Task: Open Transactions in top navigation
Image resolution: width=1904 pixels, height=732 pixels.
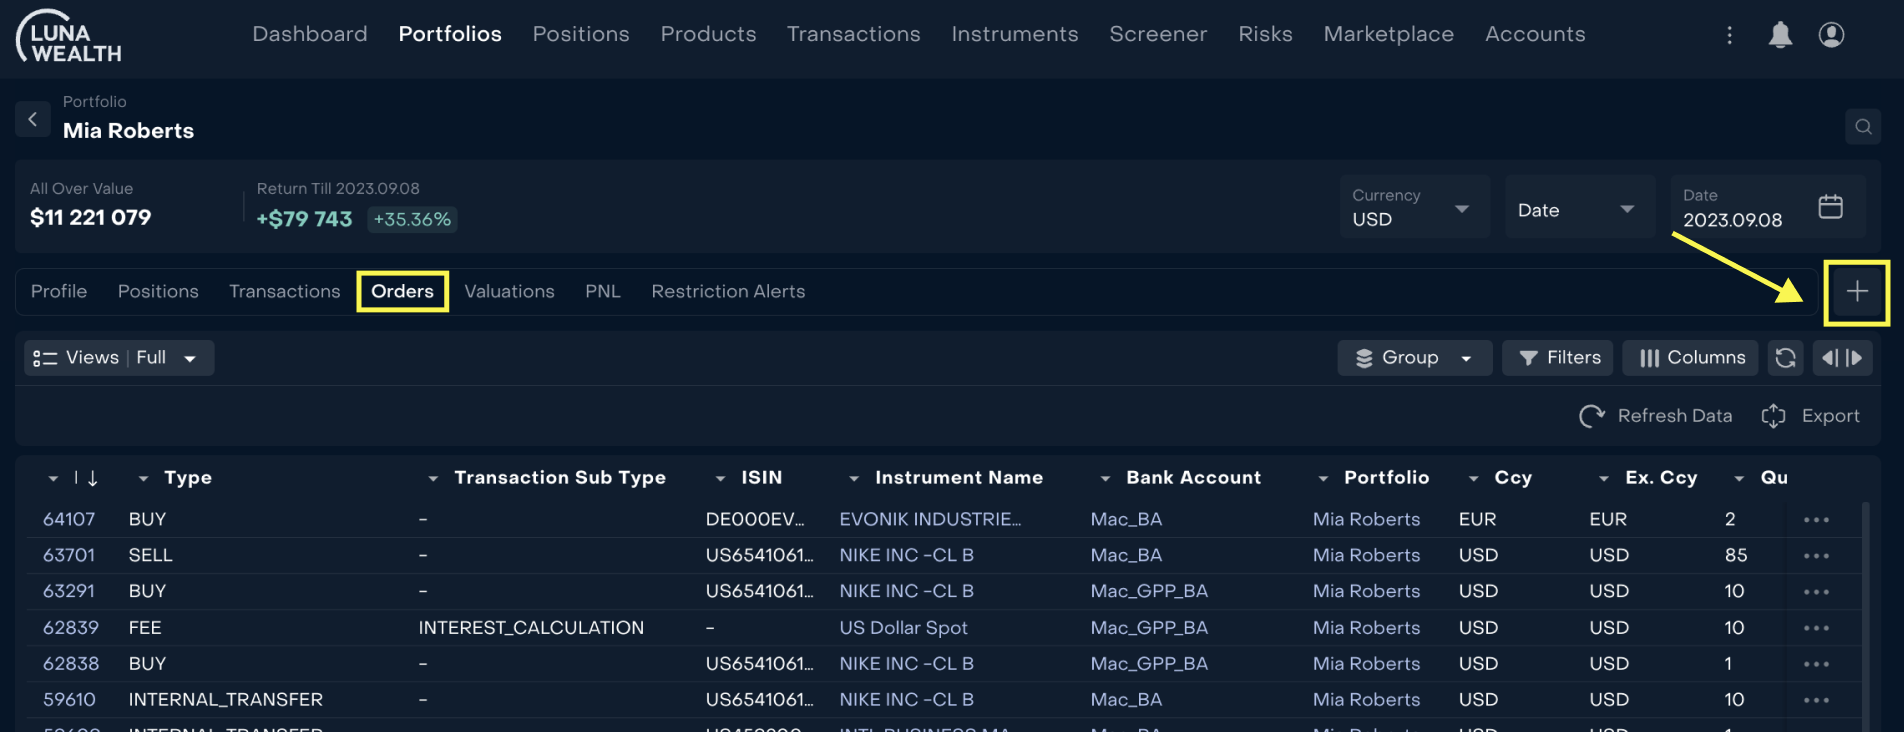Action: pyautogui.click(x=853, y=34)
